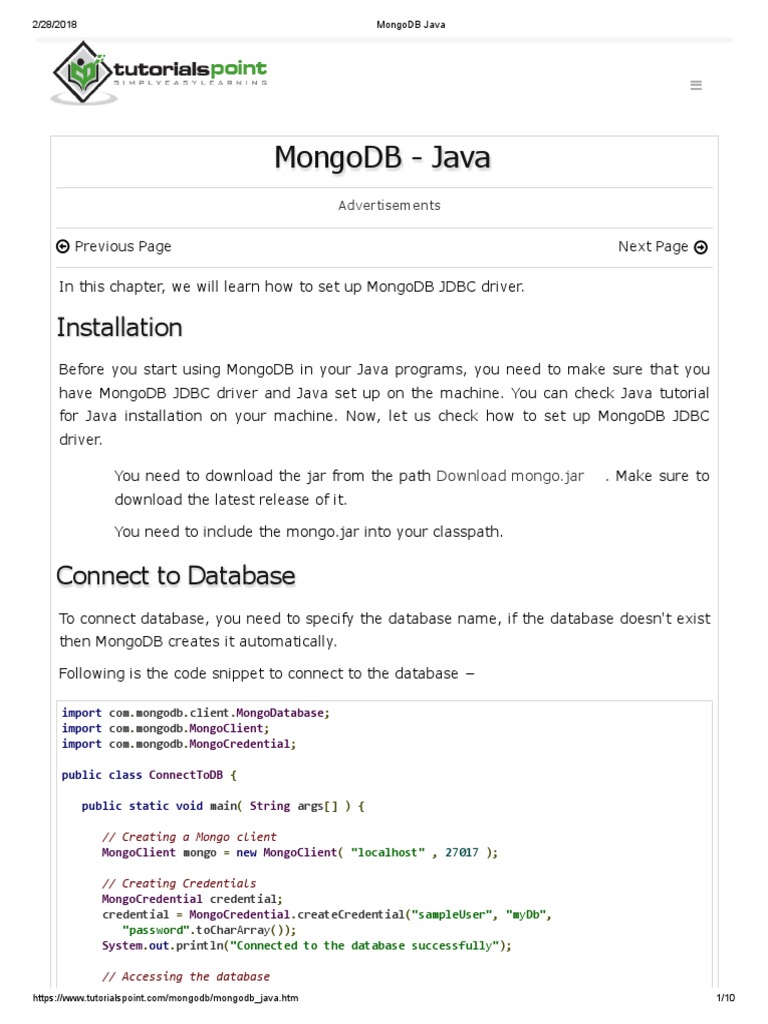Click the tutorialspoint wordmark text

tap(190, 70)
